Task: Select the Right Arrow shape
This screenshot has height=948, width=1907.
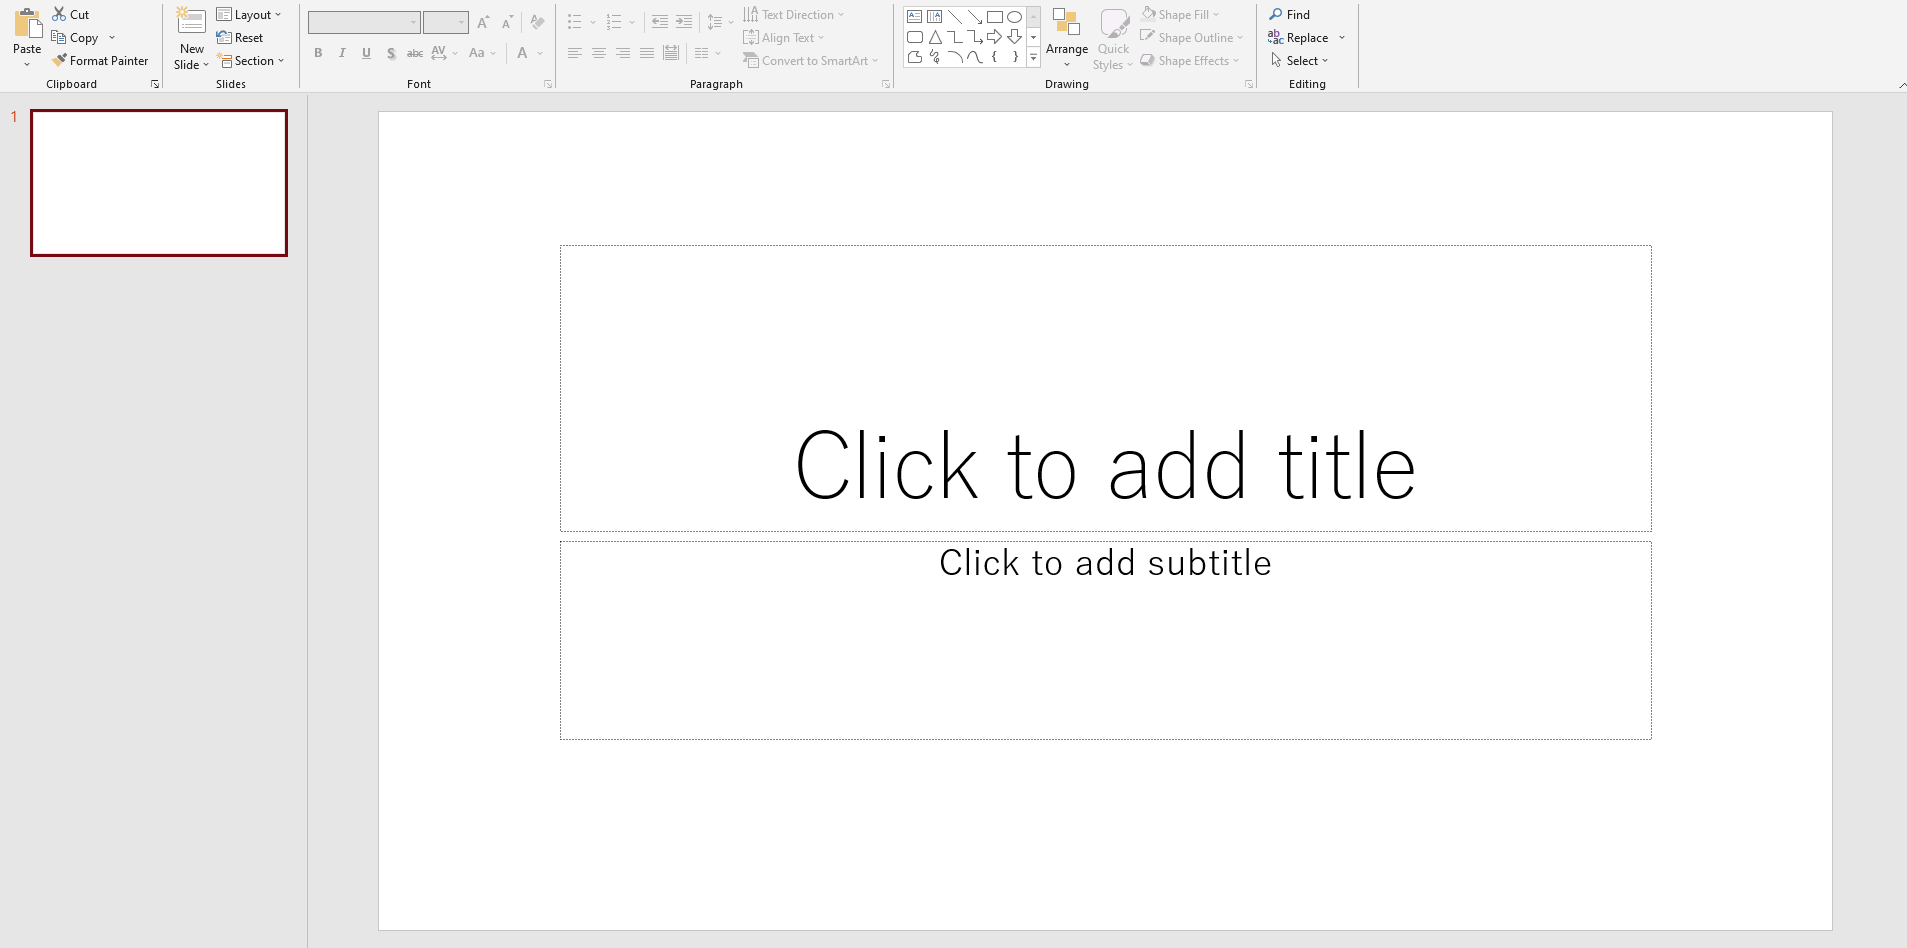Action: click(994, 37)
